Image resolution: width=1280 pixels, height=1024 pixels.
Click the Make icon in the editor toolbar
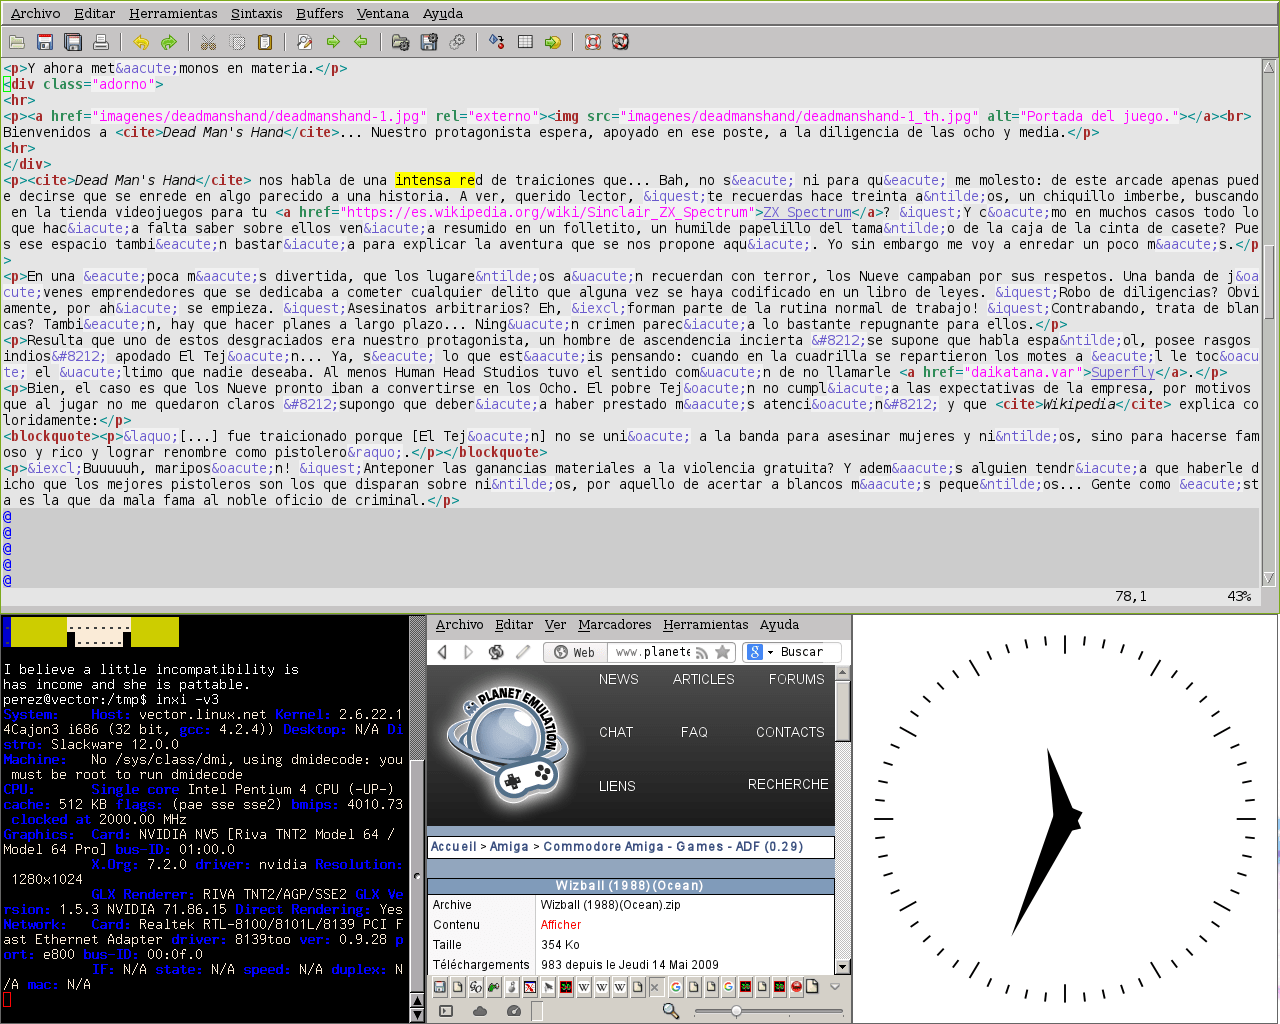497,42
